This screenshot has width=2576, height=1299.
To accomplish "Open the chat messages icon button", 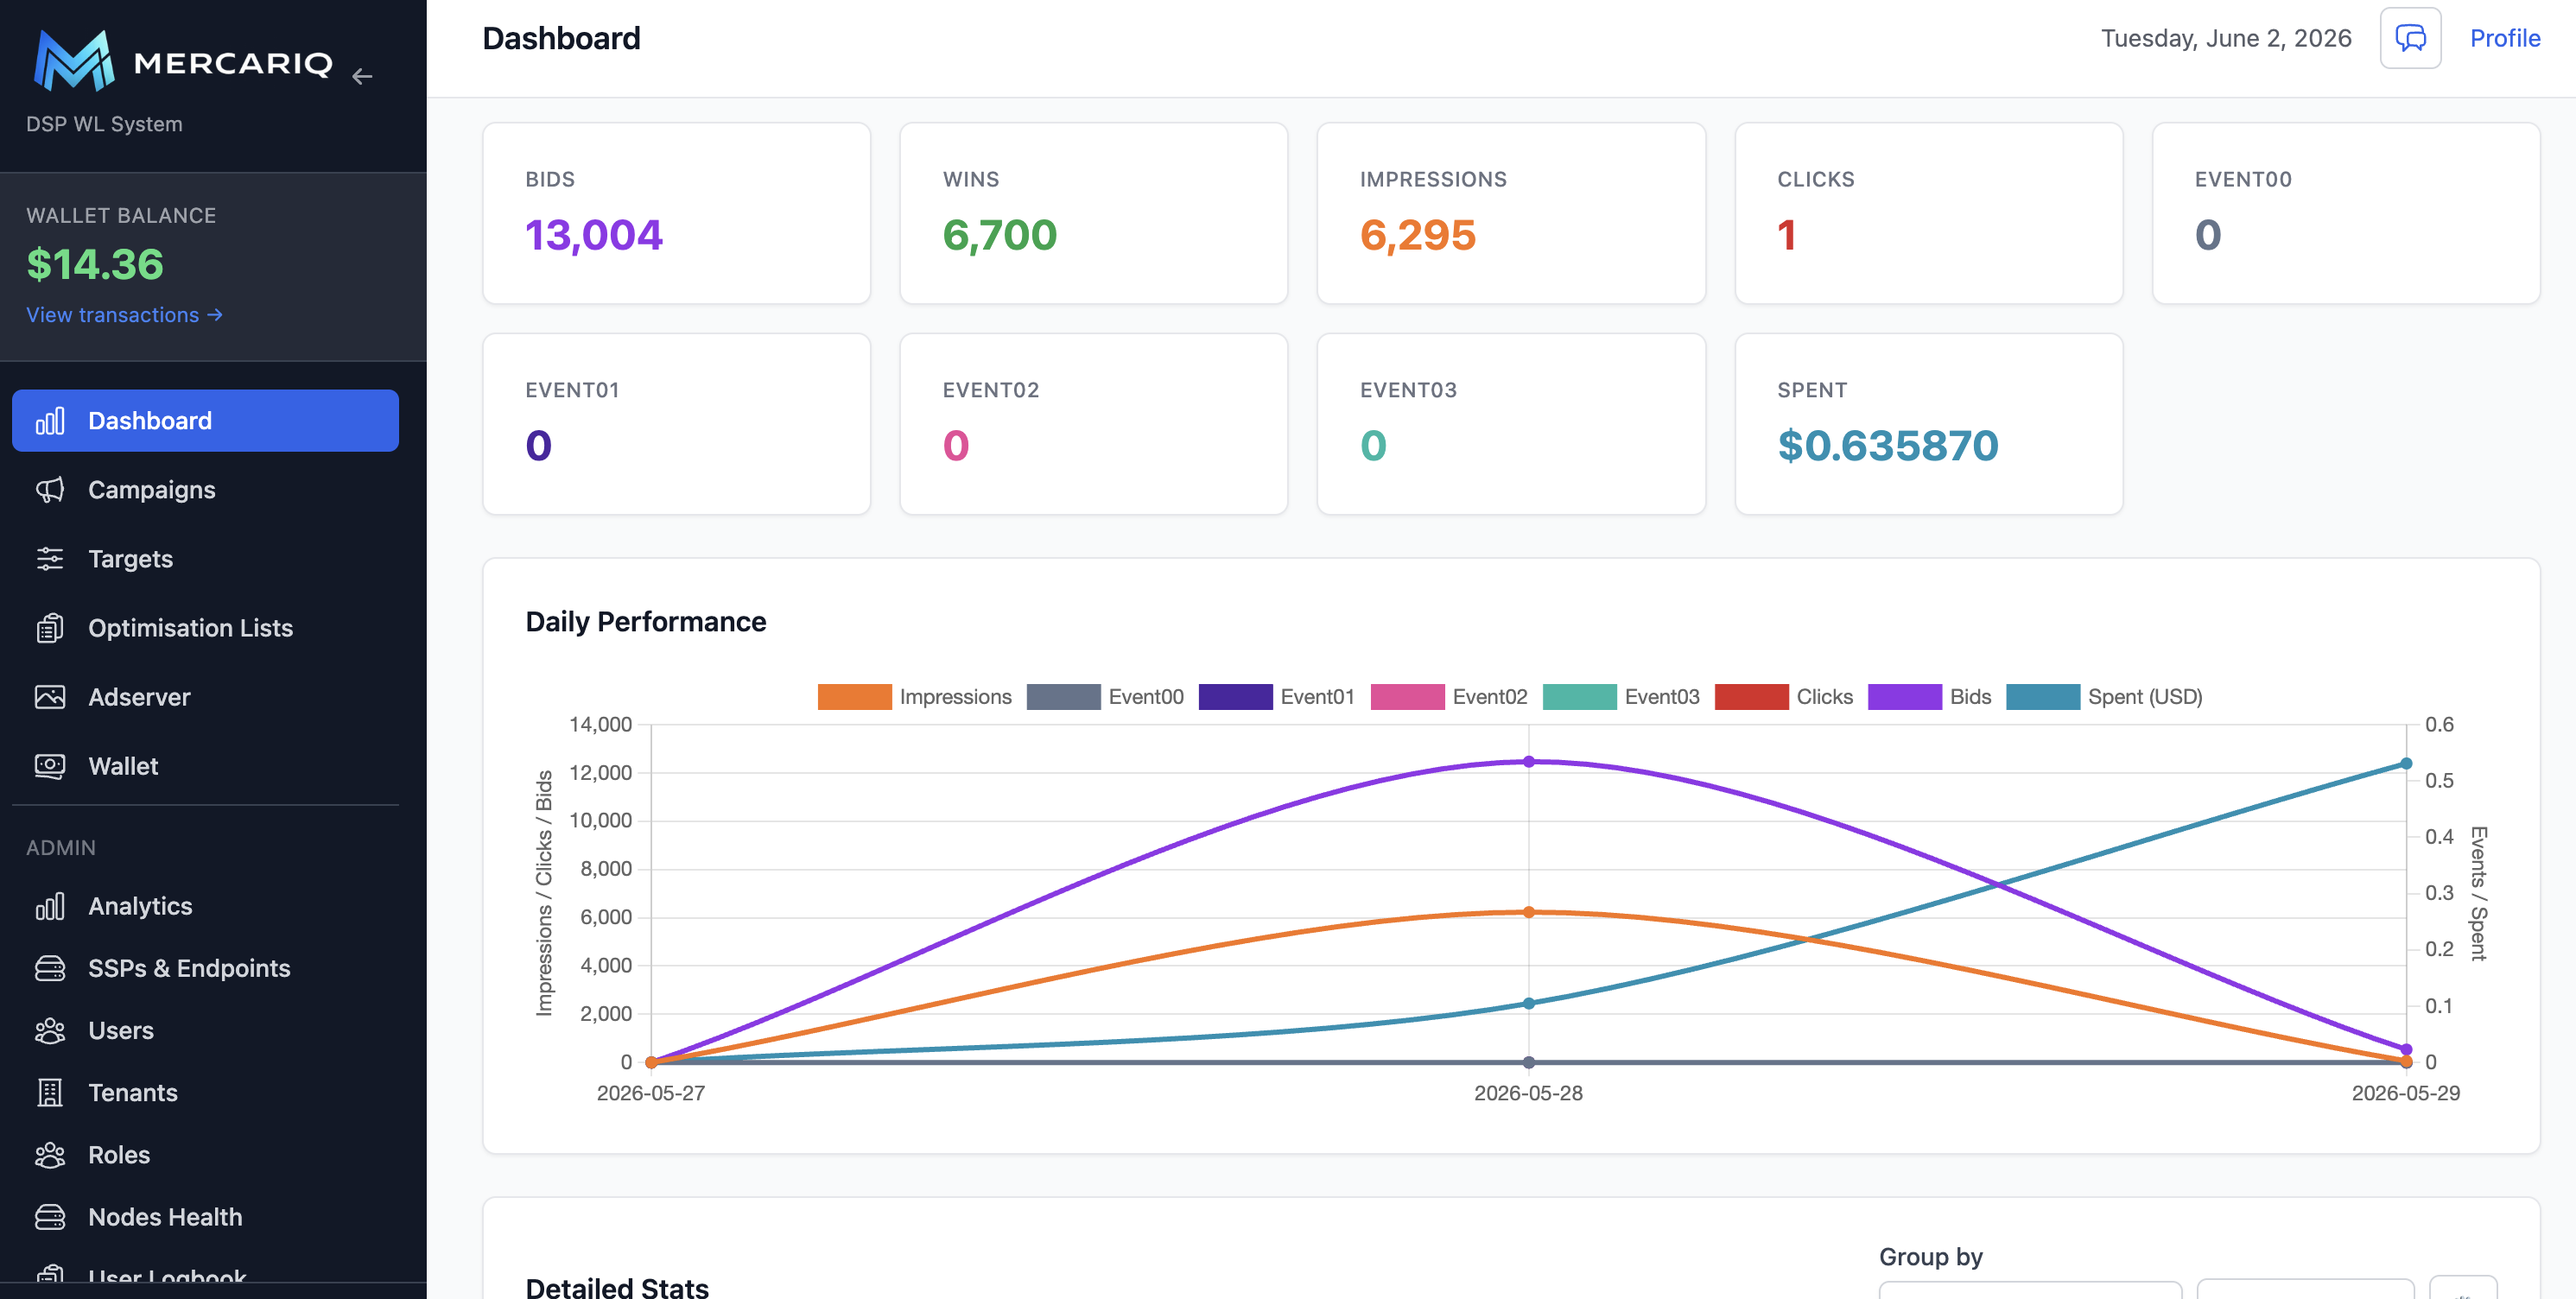I will 2410,38.
